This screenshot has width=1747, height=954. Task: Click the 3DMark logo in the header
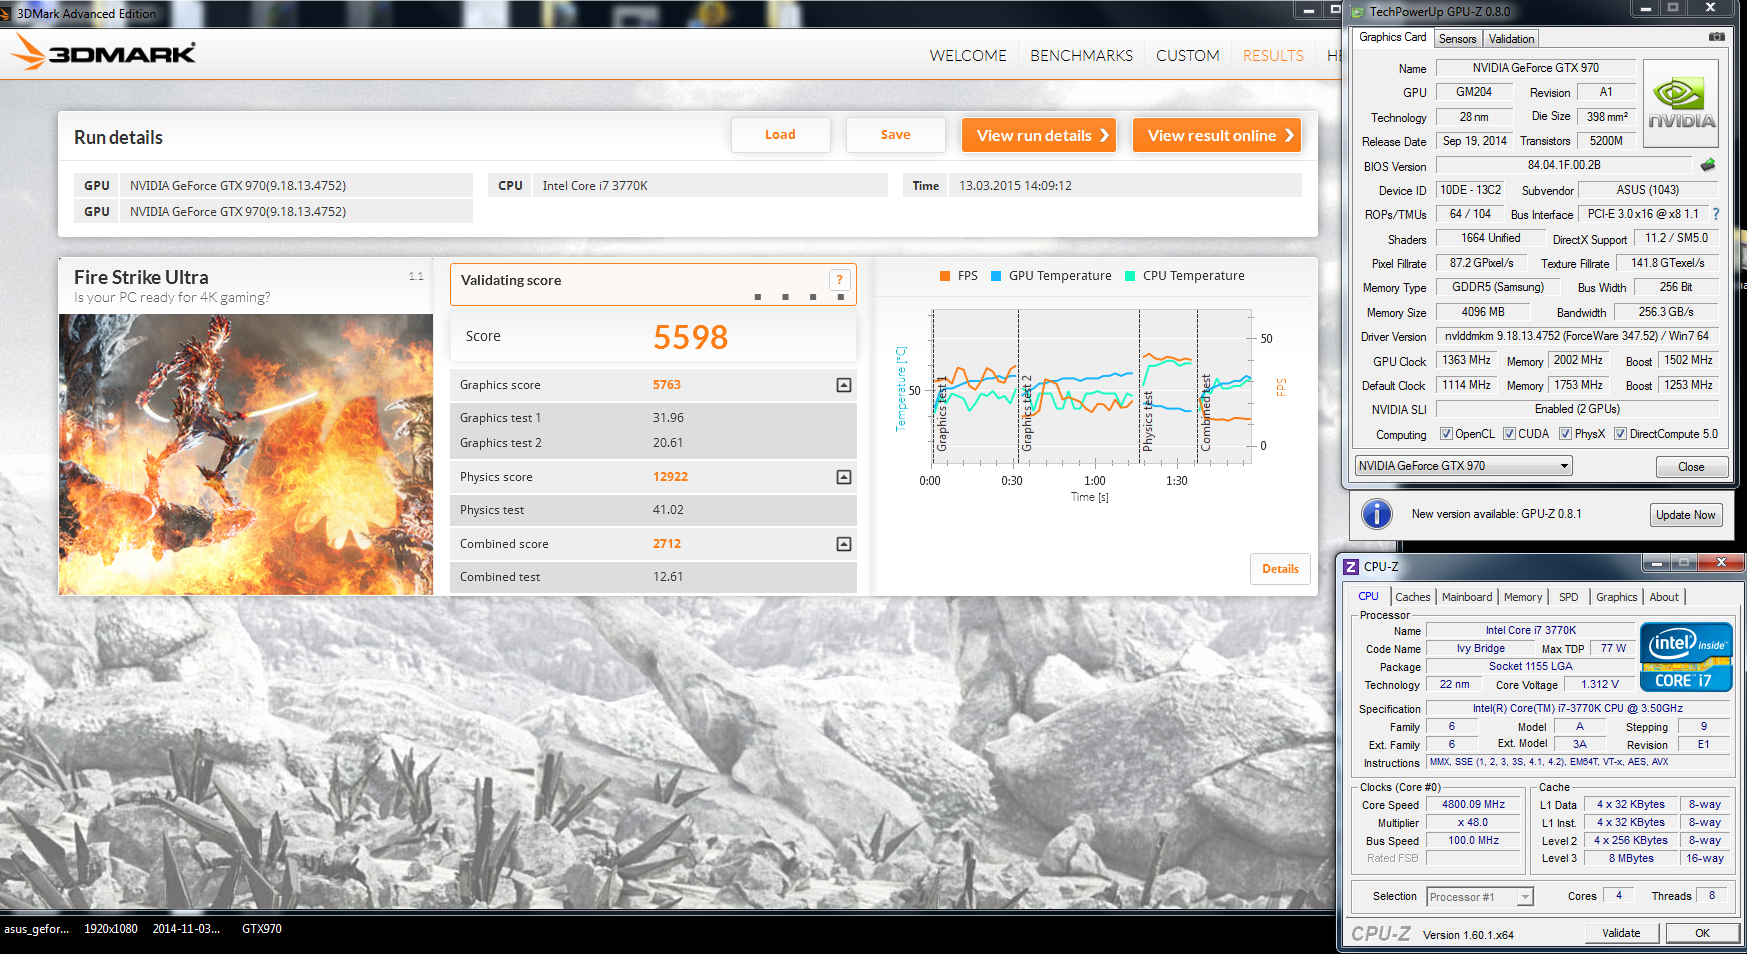click(104, 52)
